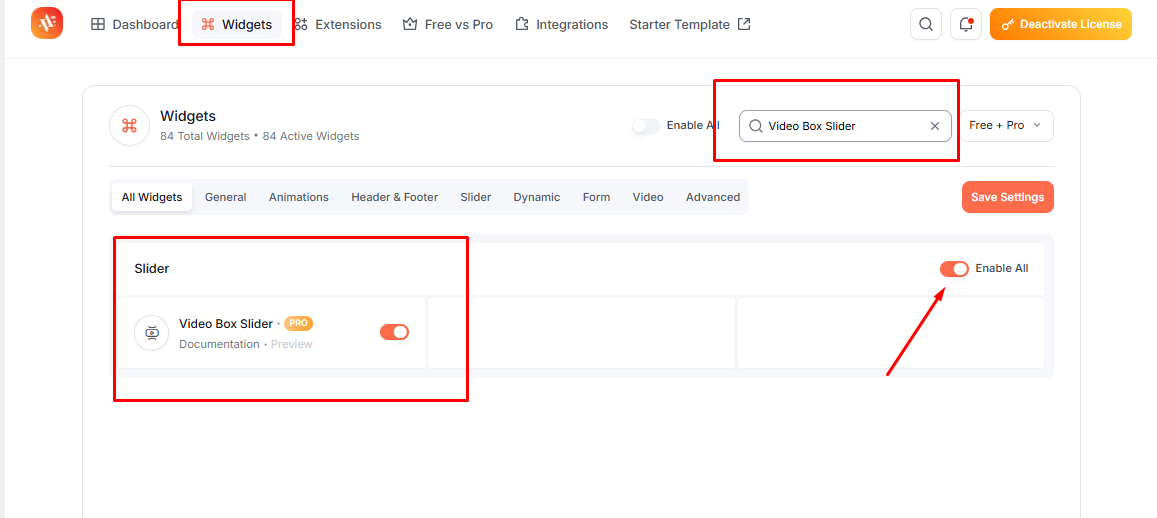The height and width of the screenshot is (518, 1157).
Task: Switch to the Animations tab
Action: [299, 197]
